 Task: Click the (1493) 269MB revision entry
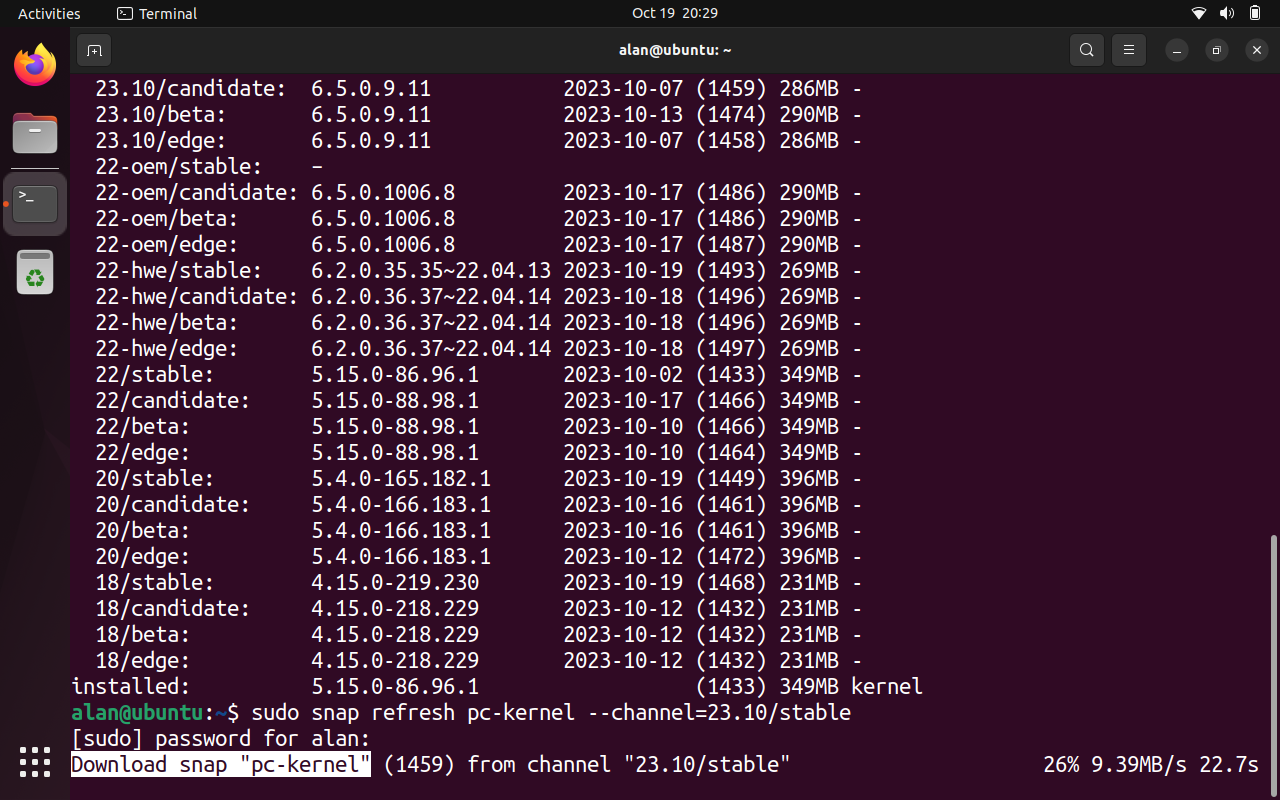(767, 271)
